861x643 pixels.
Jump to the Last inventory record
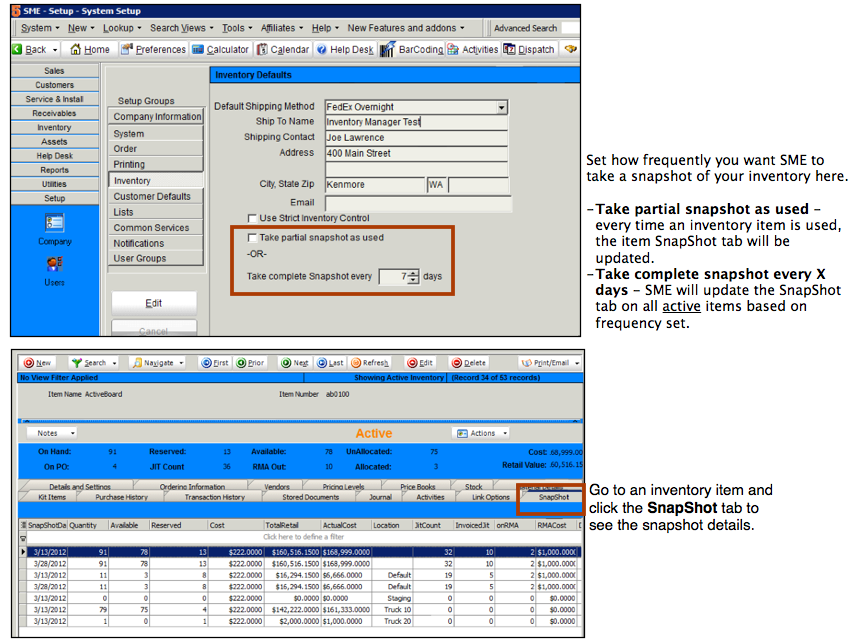(x=330, y=363)
